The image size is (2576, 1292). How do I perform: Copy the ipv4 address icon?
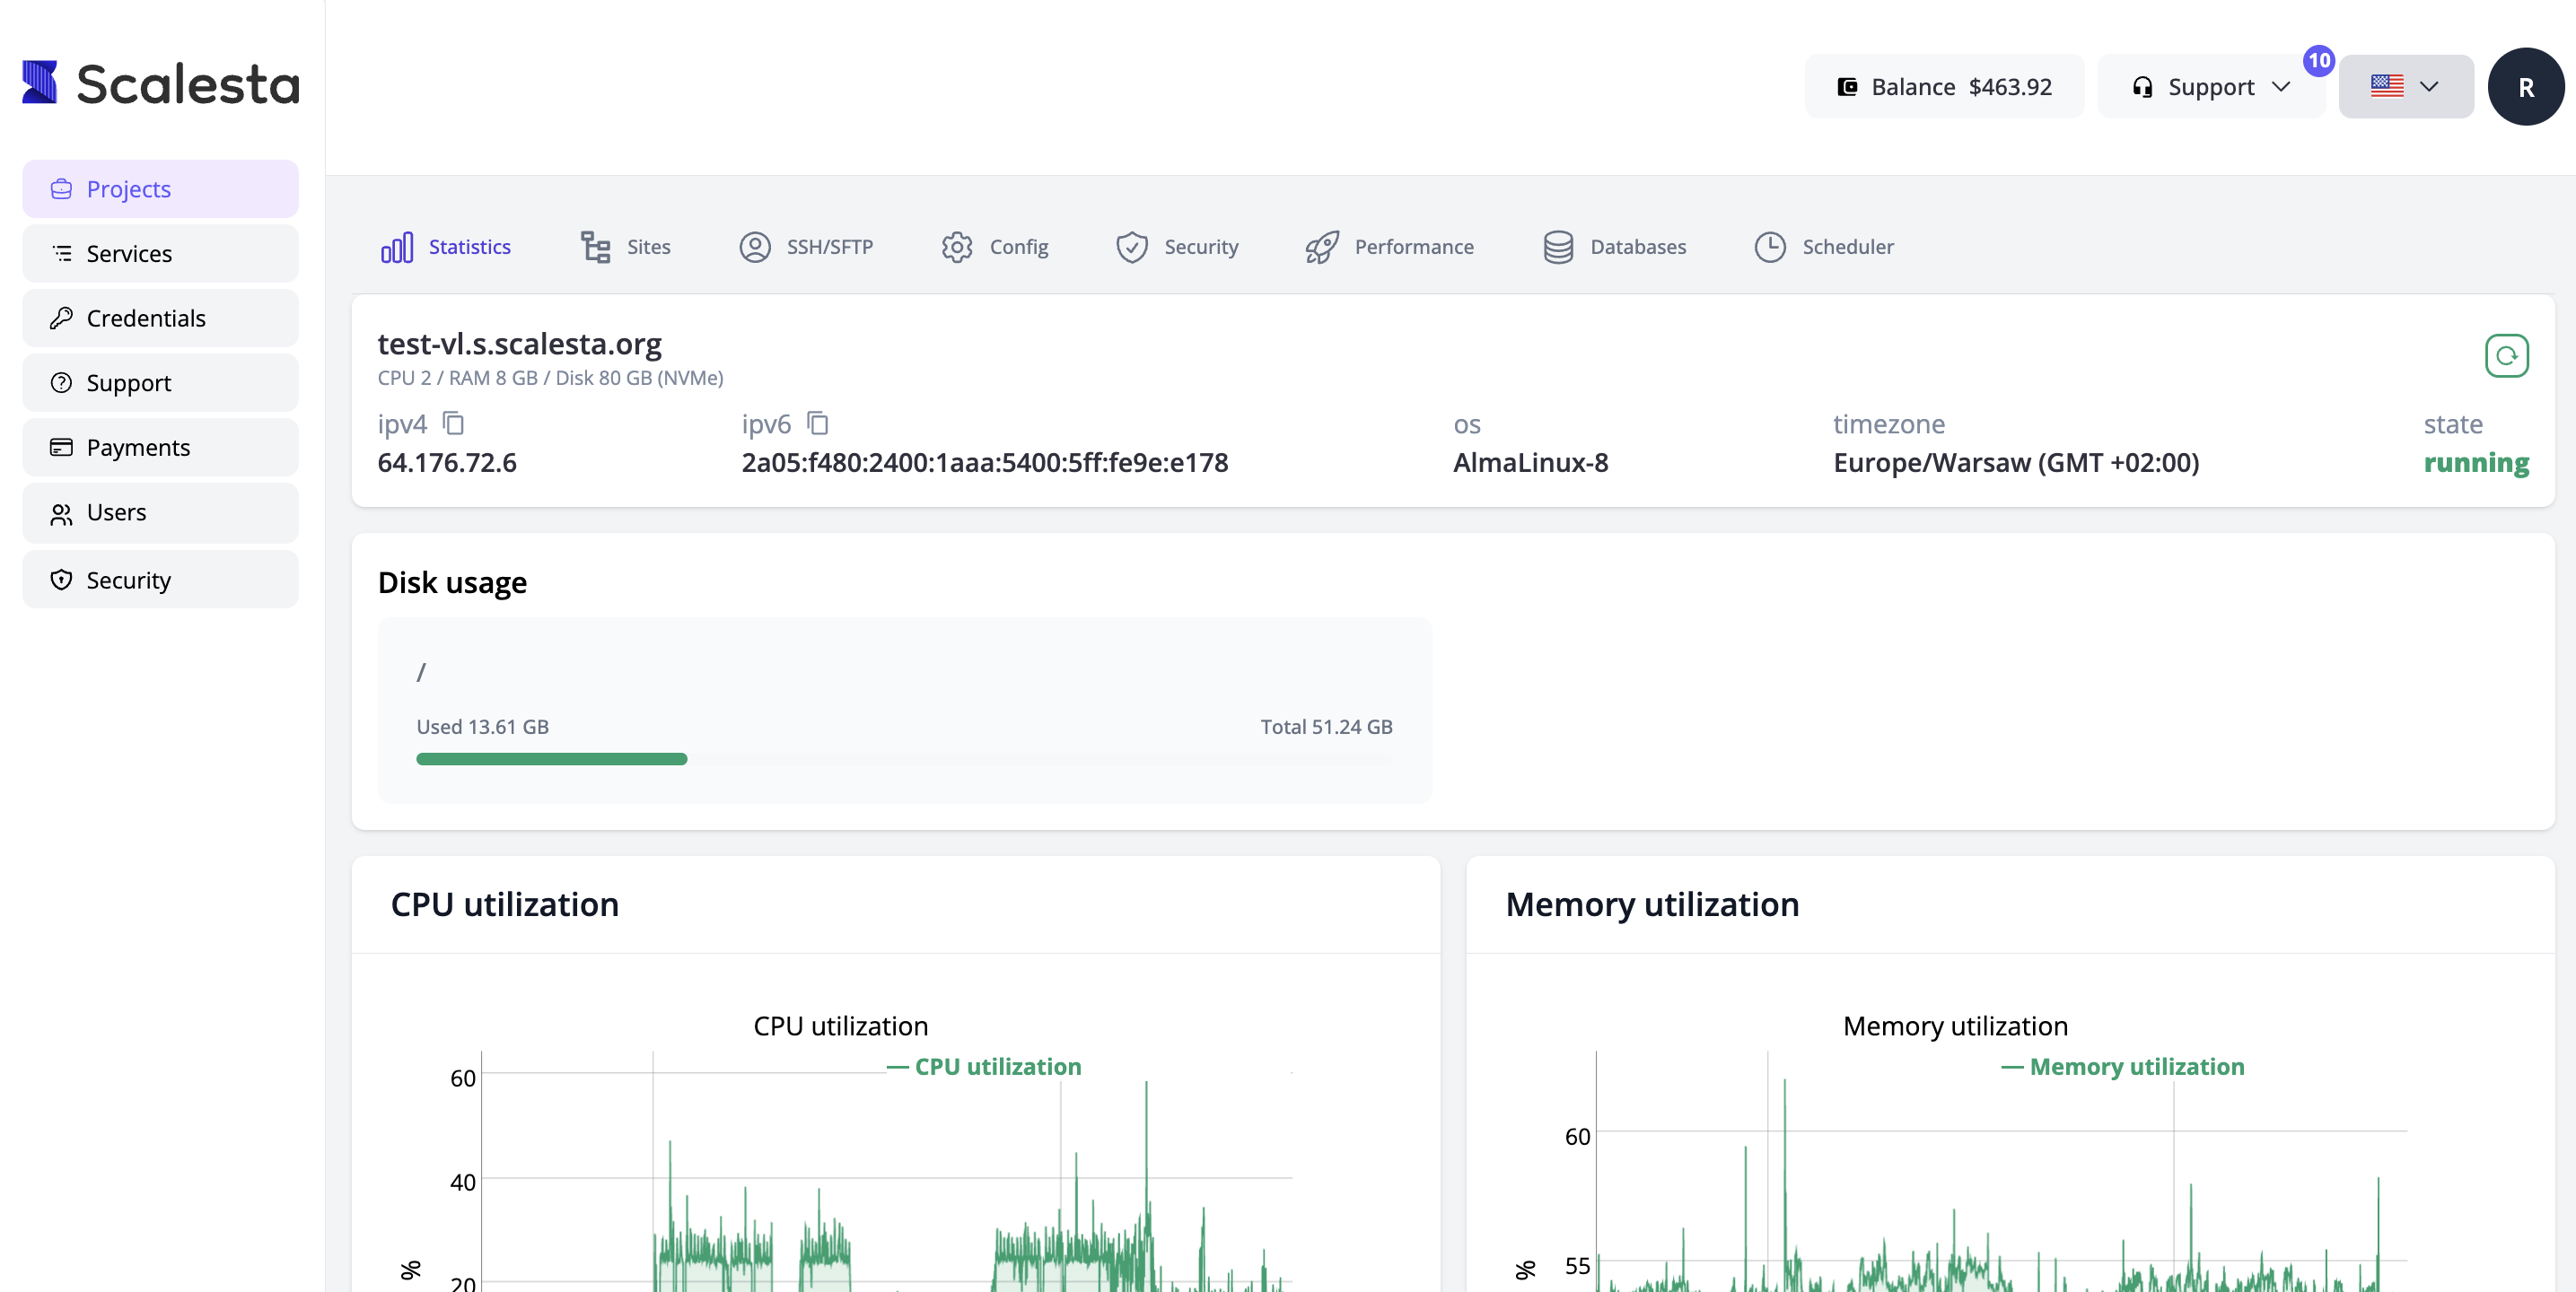click(x=454, y=424)
